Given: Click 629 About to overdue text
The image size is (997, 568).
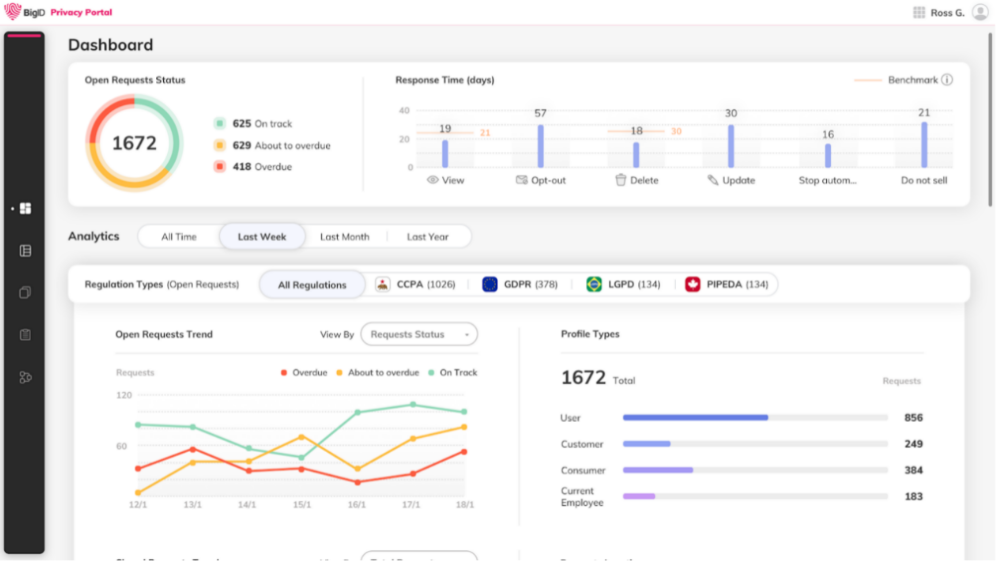Looking at the screenshot, I should (281, 146).
